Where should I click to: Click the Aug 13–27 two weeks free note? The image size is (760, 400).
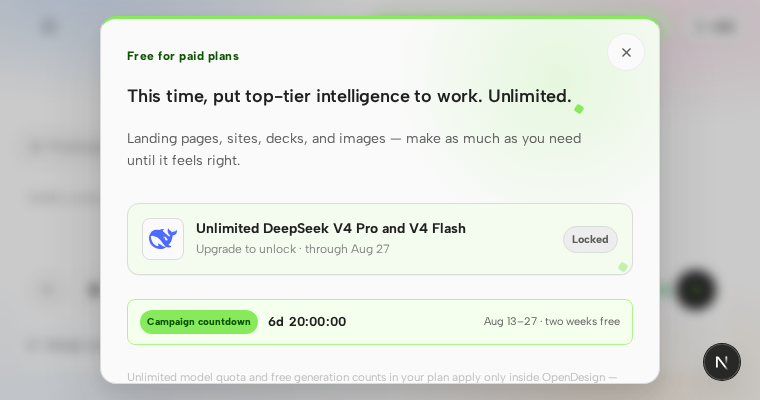[x=552, y=321]
